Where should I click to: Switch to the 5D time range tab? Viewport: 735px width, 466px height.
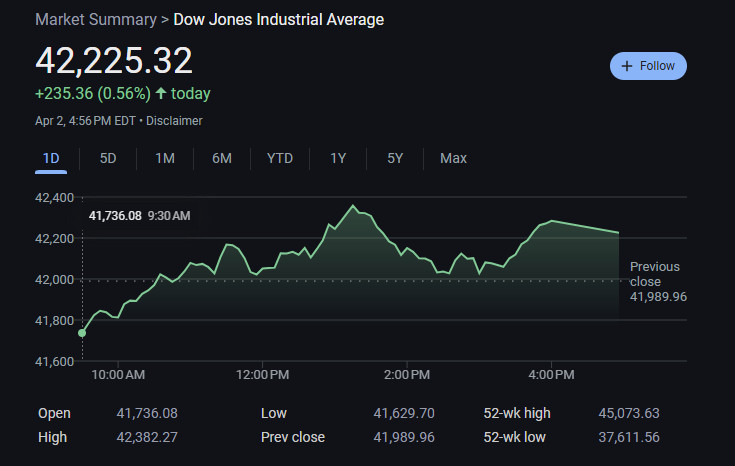click(x=108, y=158)
